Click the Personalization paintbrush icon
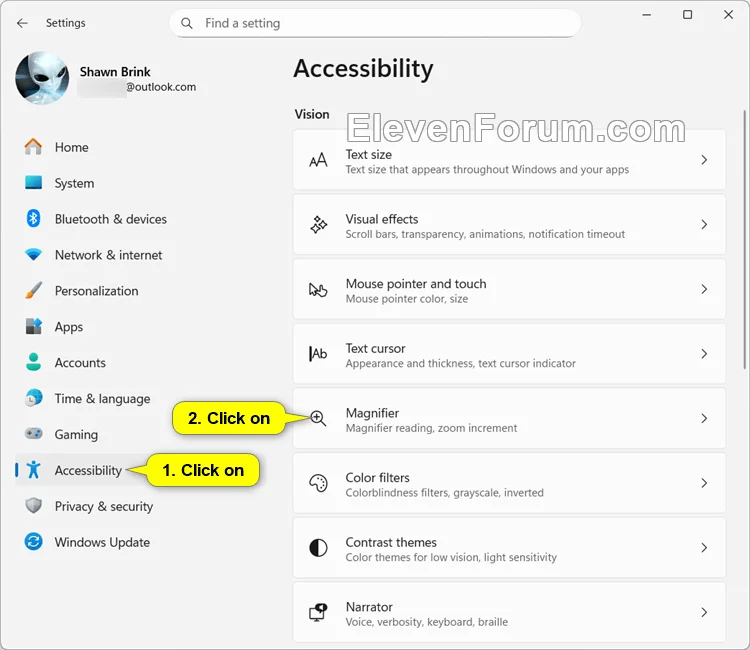Image resolution: width=750 pixels, height=650 pixels. (33, 290)
